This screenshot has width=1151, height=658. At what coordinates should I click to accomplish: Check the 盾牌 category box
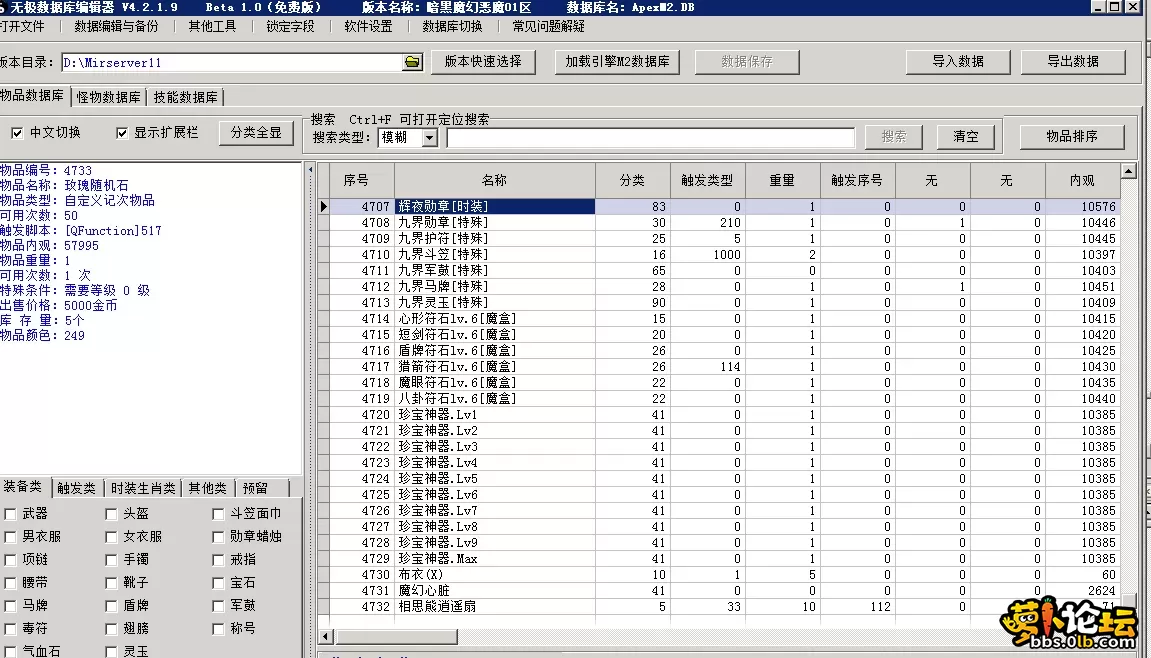tap(111, 606)
